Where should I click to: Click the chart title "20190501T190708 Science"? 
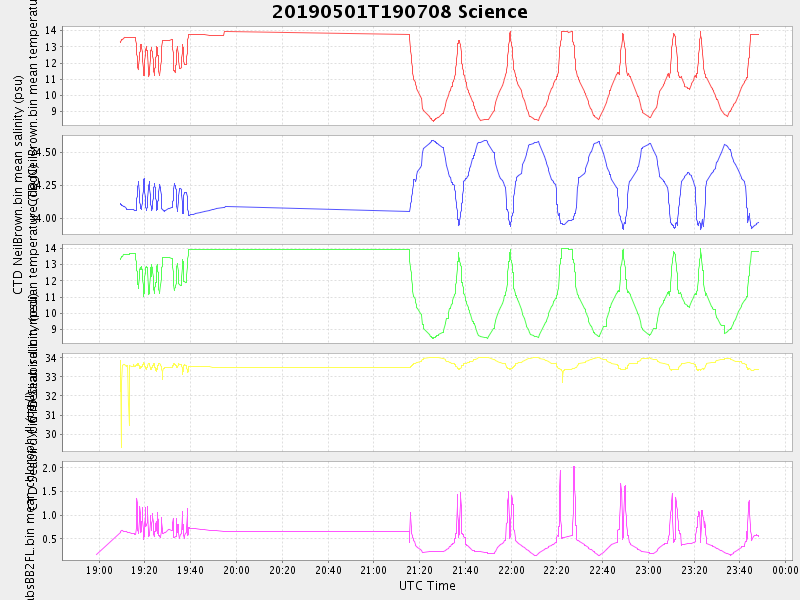(400, 12)
